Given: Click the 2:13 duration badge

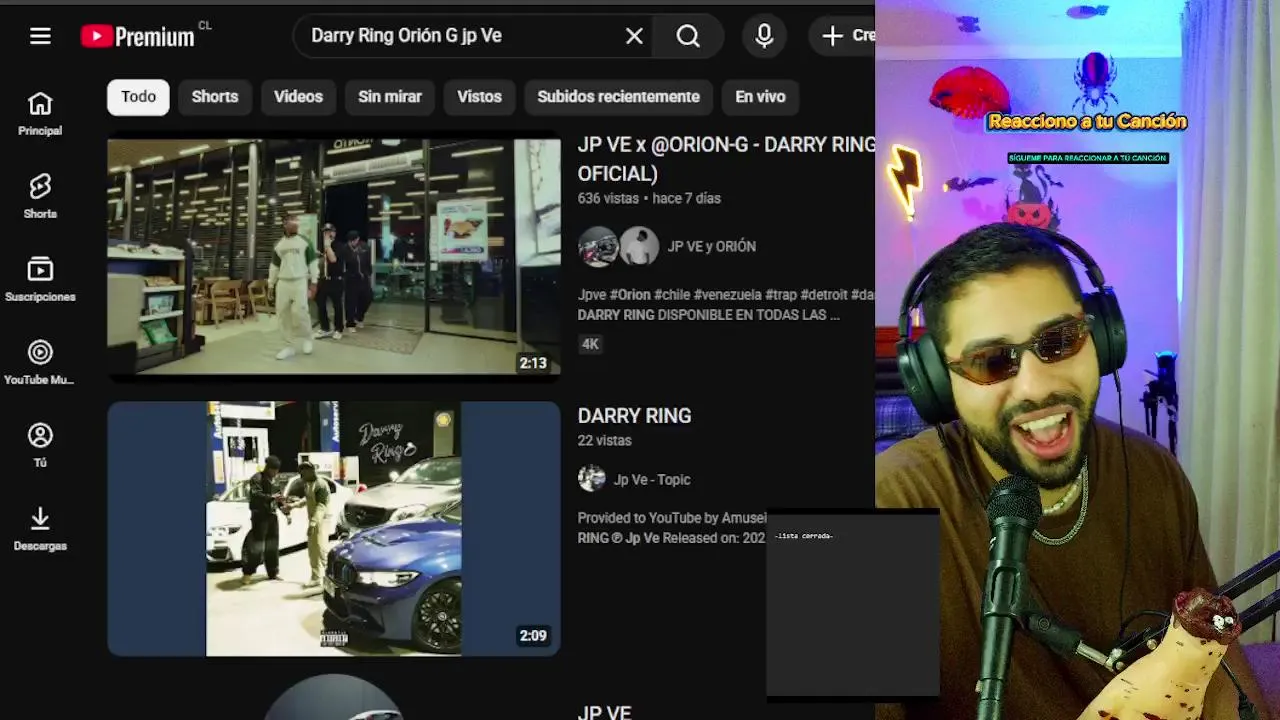Looking at the screenshot, I should coord(533,363).
